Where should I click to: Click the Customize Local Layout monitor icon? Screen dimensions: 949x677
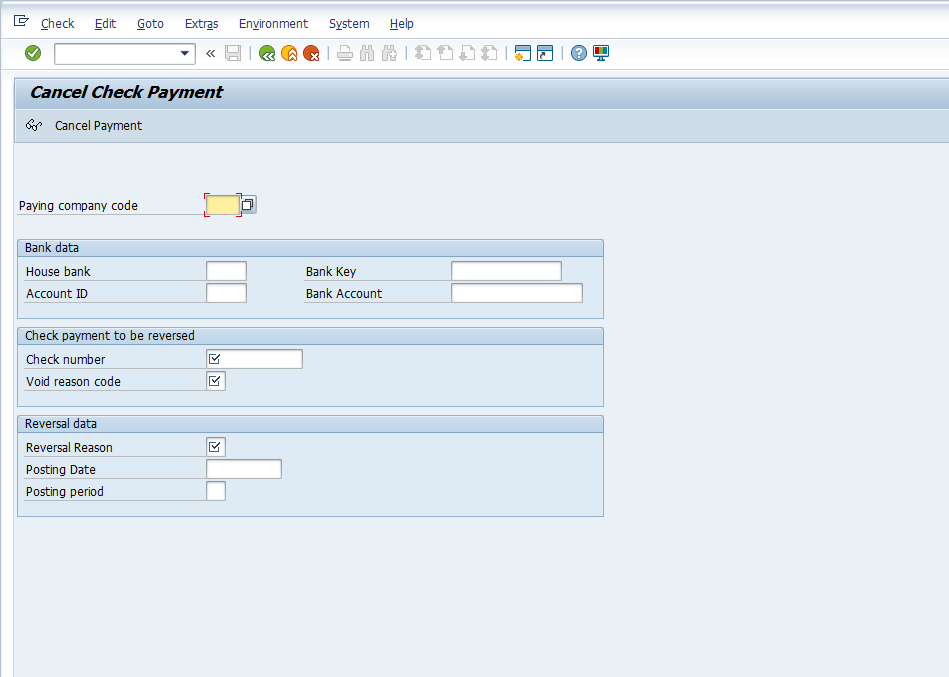[601, 53]
